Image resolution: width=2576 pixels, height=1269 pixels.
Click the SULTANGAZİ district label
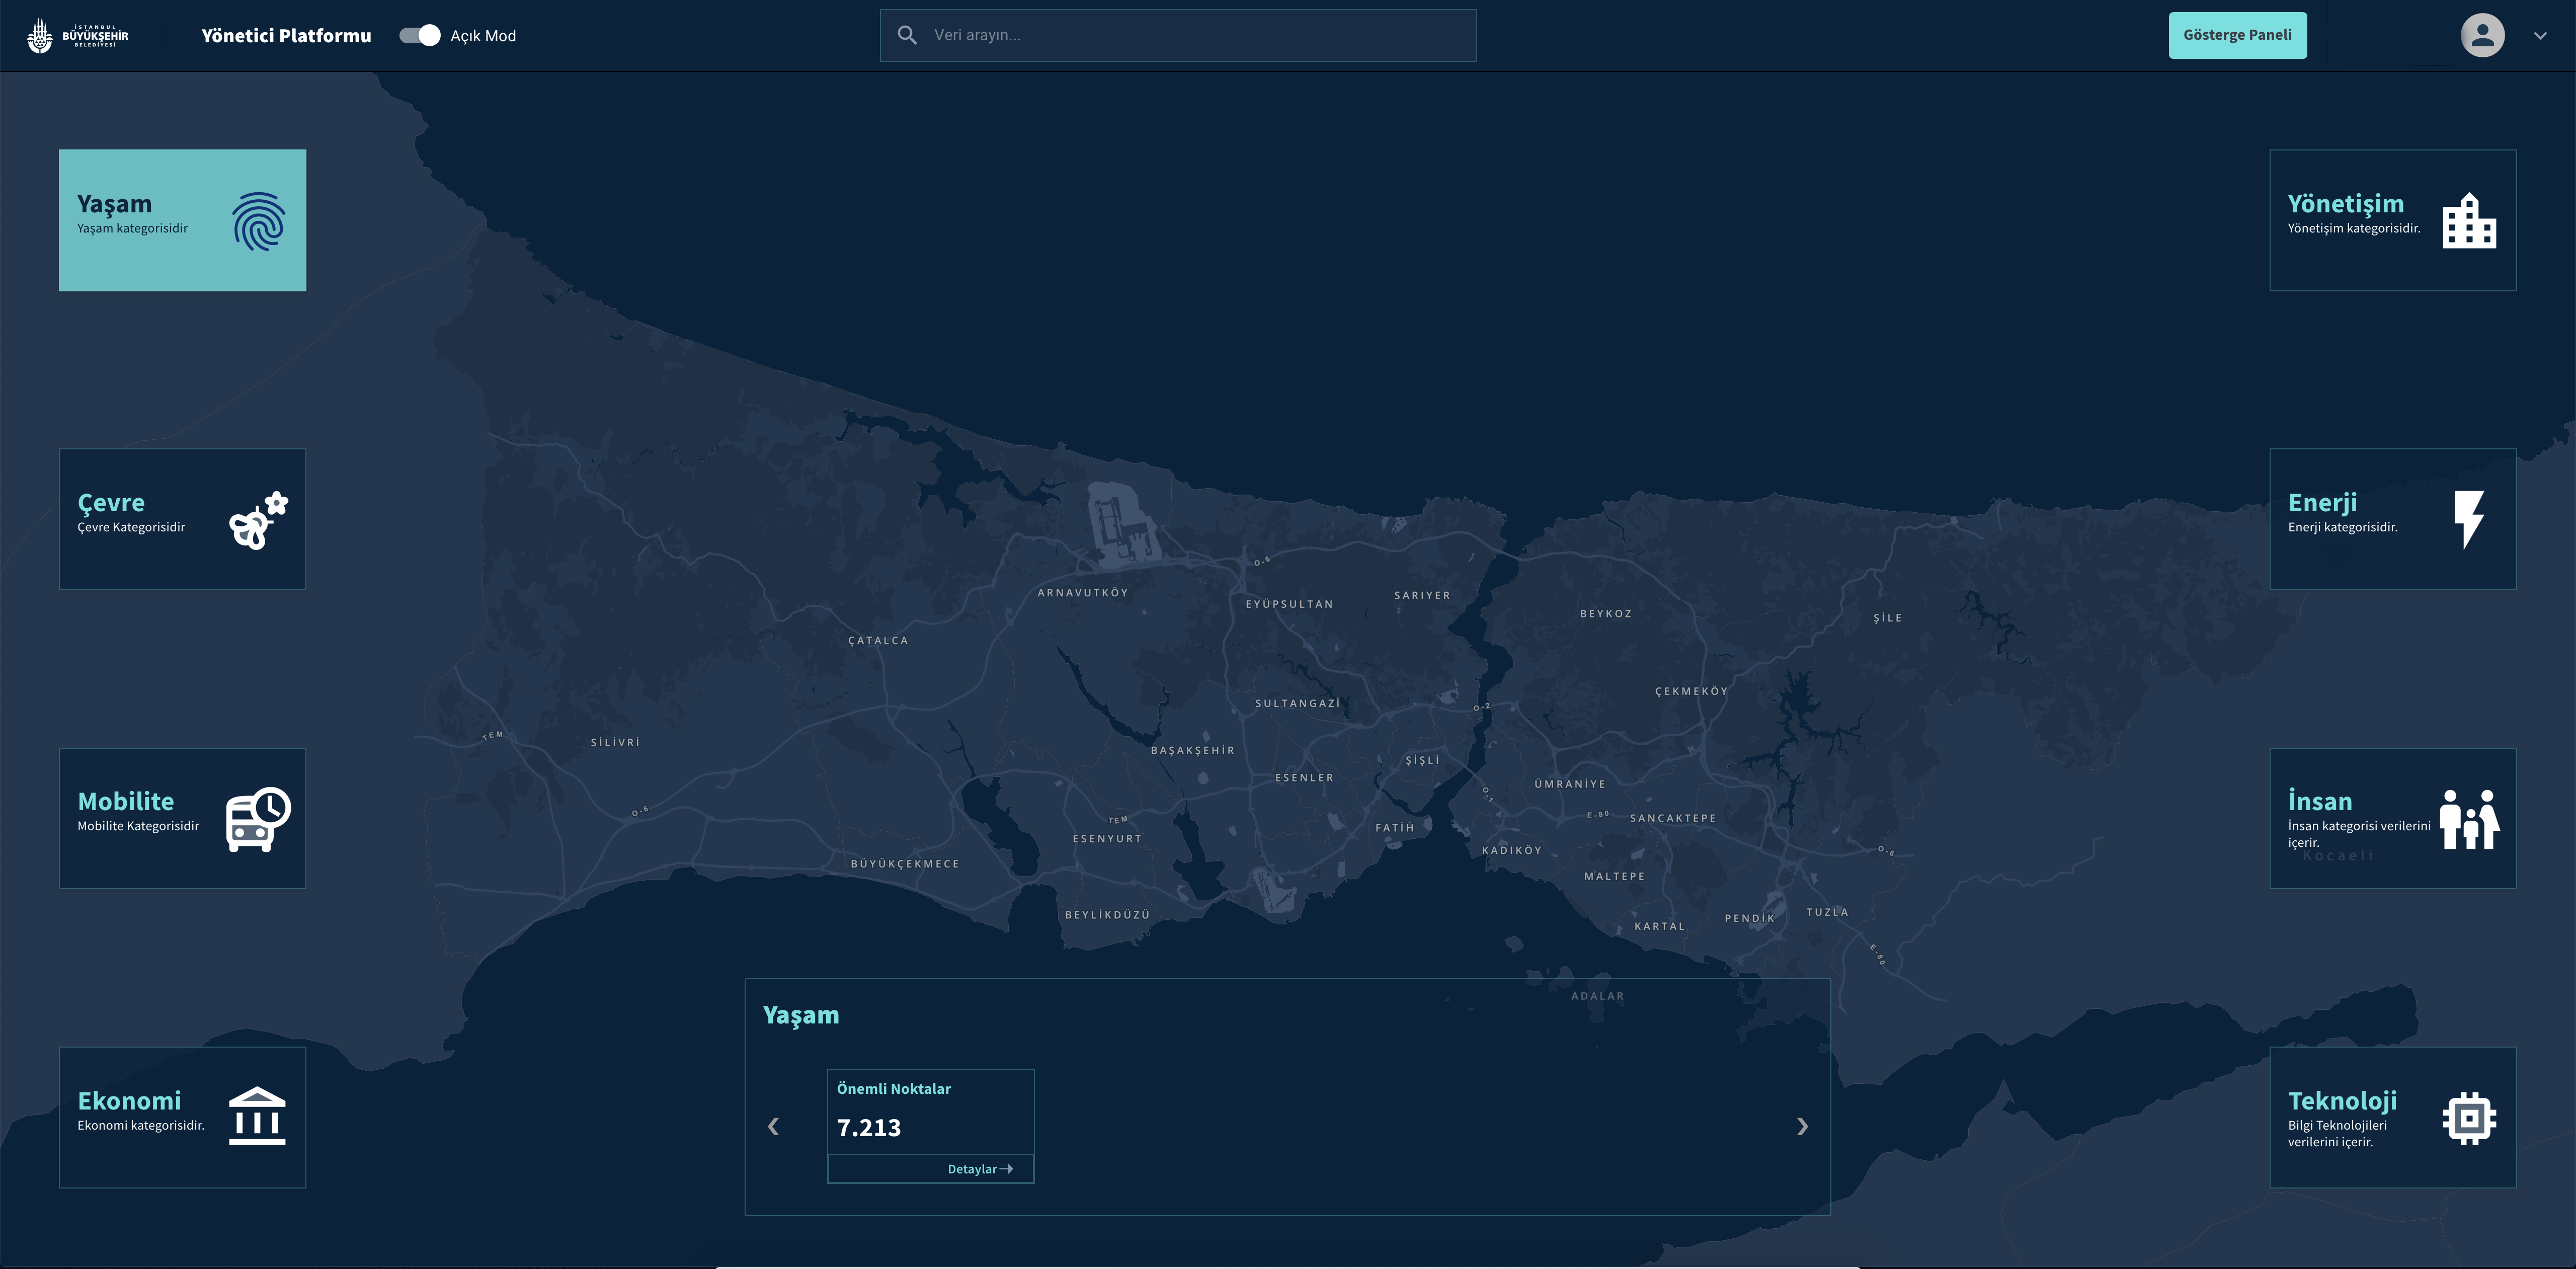coord(1298,704)
